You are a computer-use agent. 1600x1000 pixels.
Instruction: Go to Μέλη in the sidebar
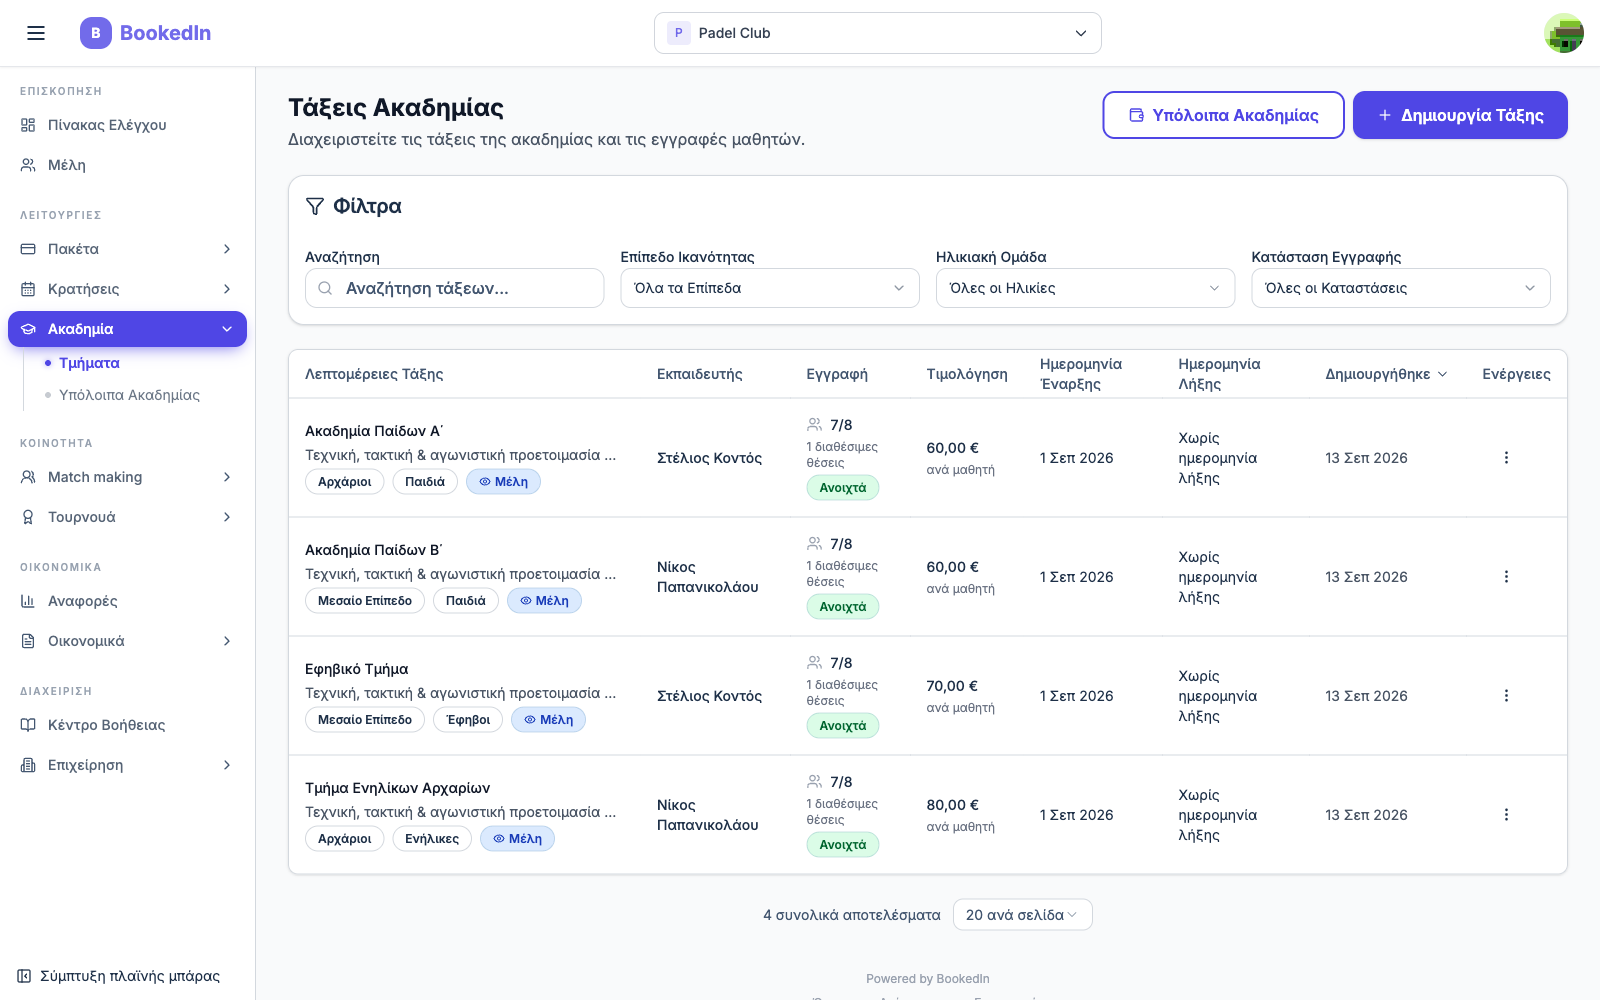tap(127, 165)
